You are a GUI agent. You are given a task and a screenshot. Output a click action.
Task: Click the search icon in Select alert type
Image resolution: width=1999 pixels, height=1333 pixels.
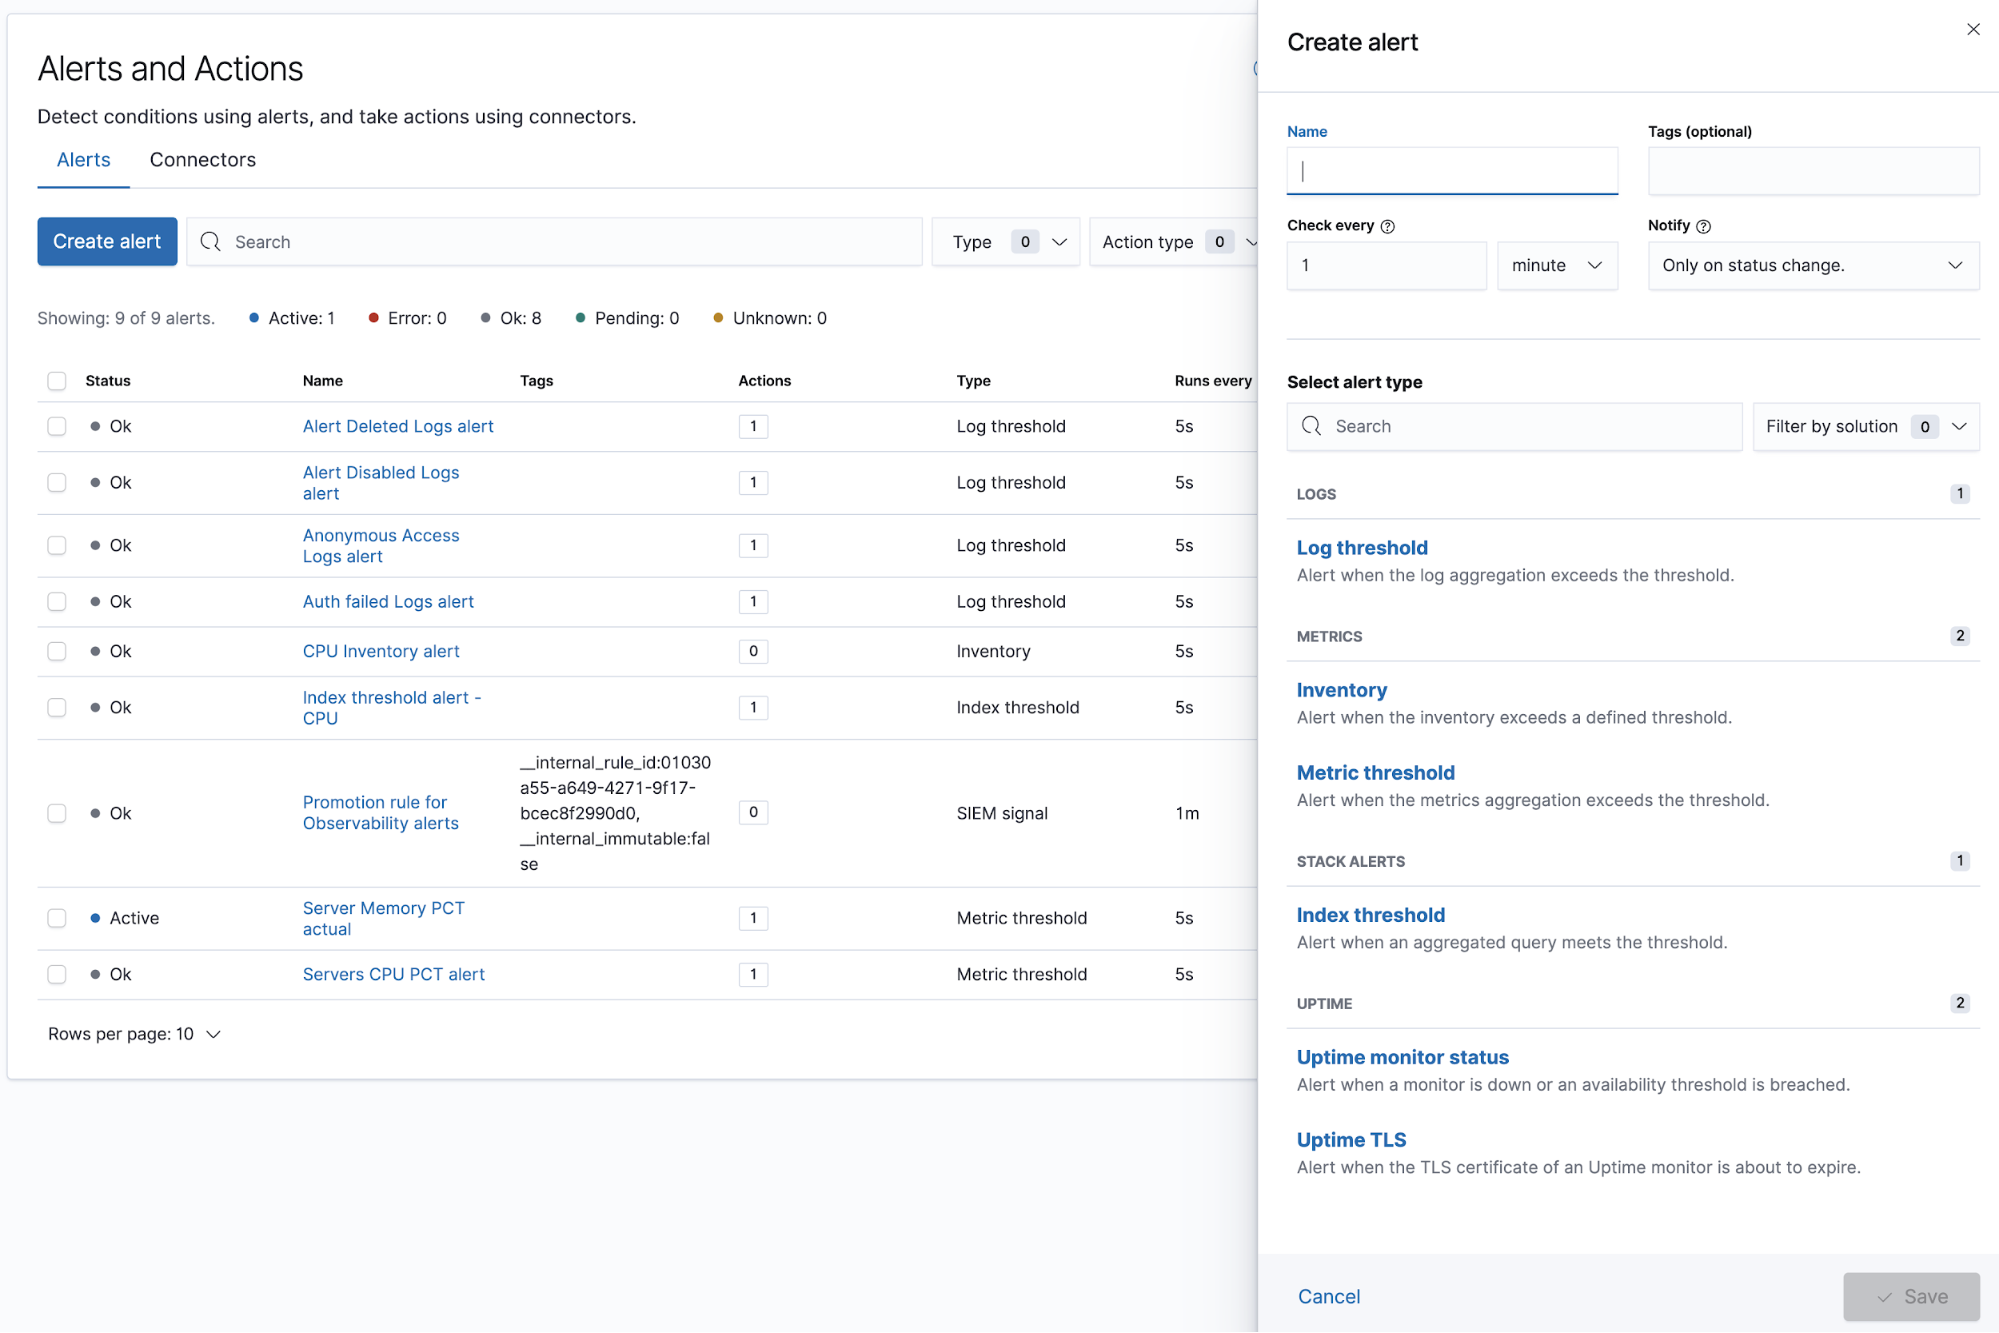[1311, 426]
